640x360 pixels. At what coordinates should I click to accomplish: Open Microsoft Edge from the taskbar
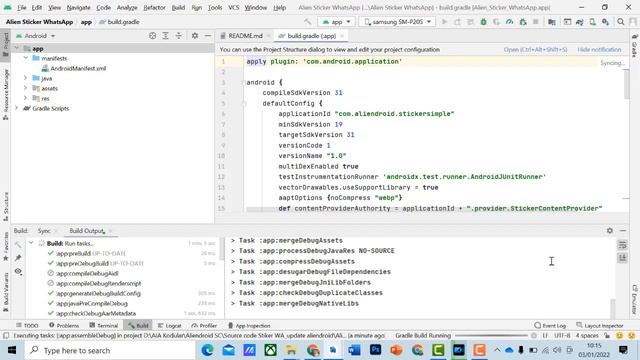[x=207, y=350]
